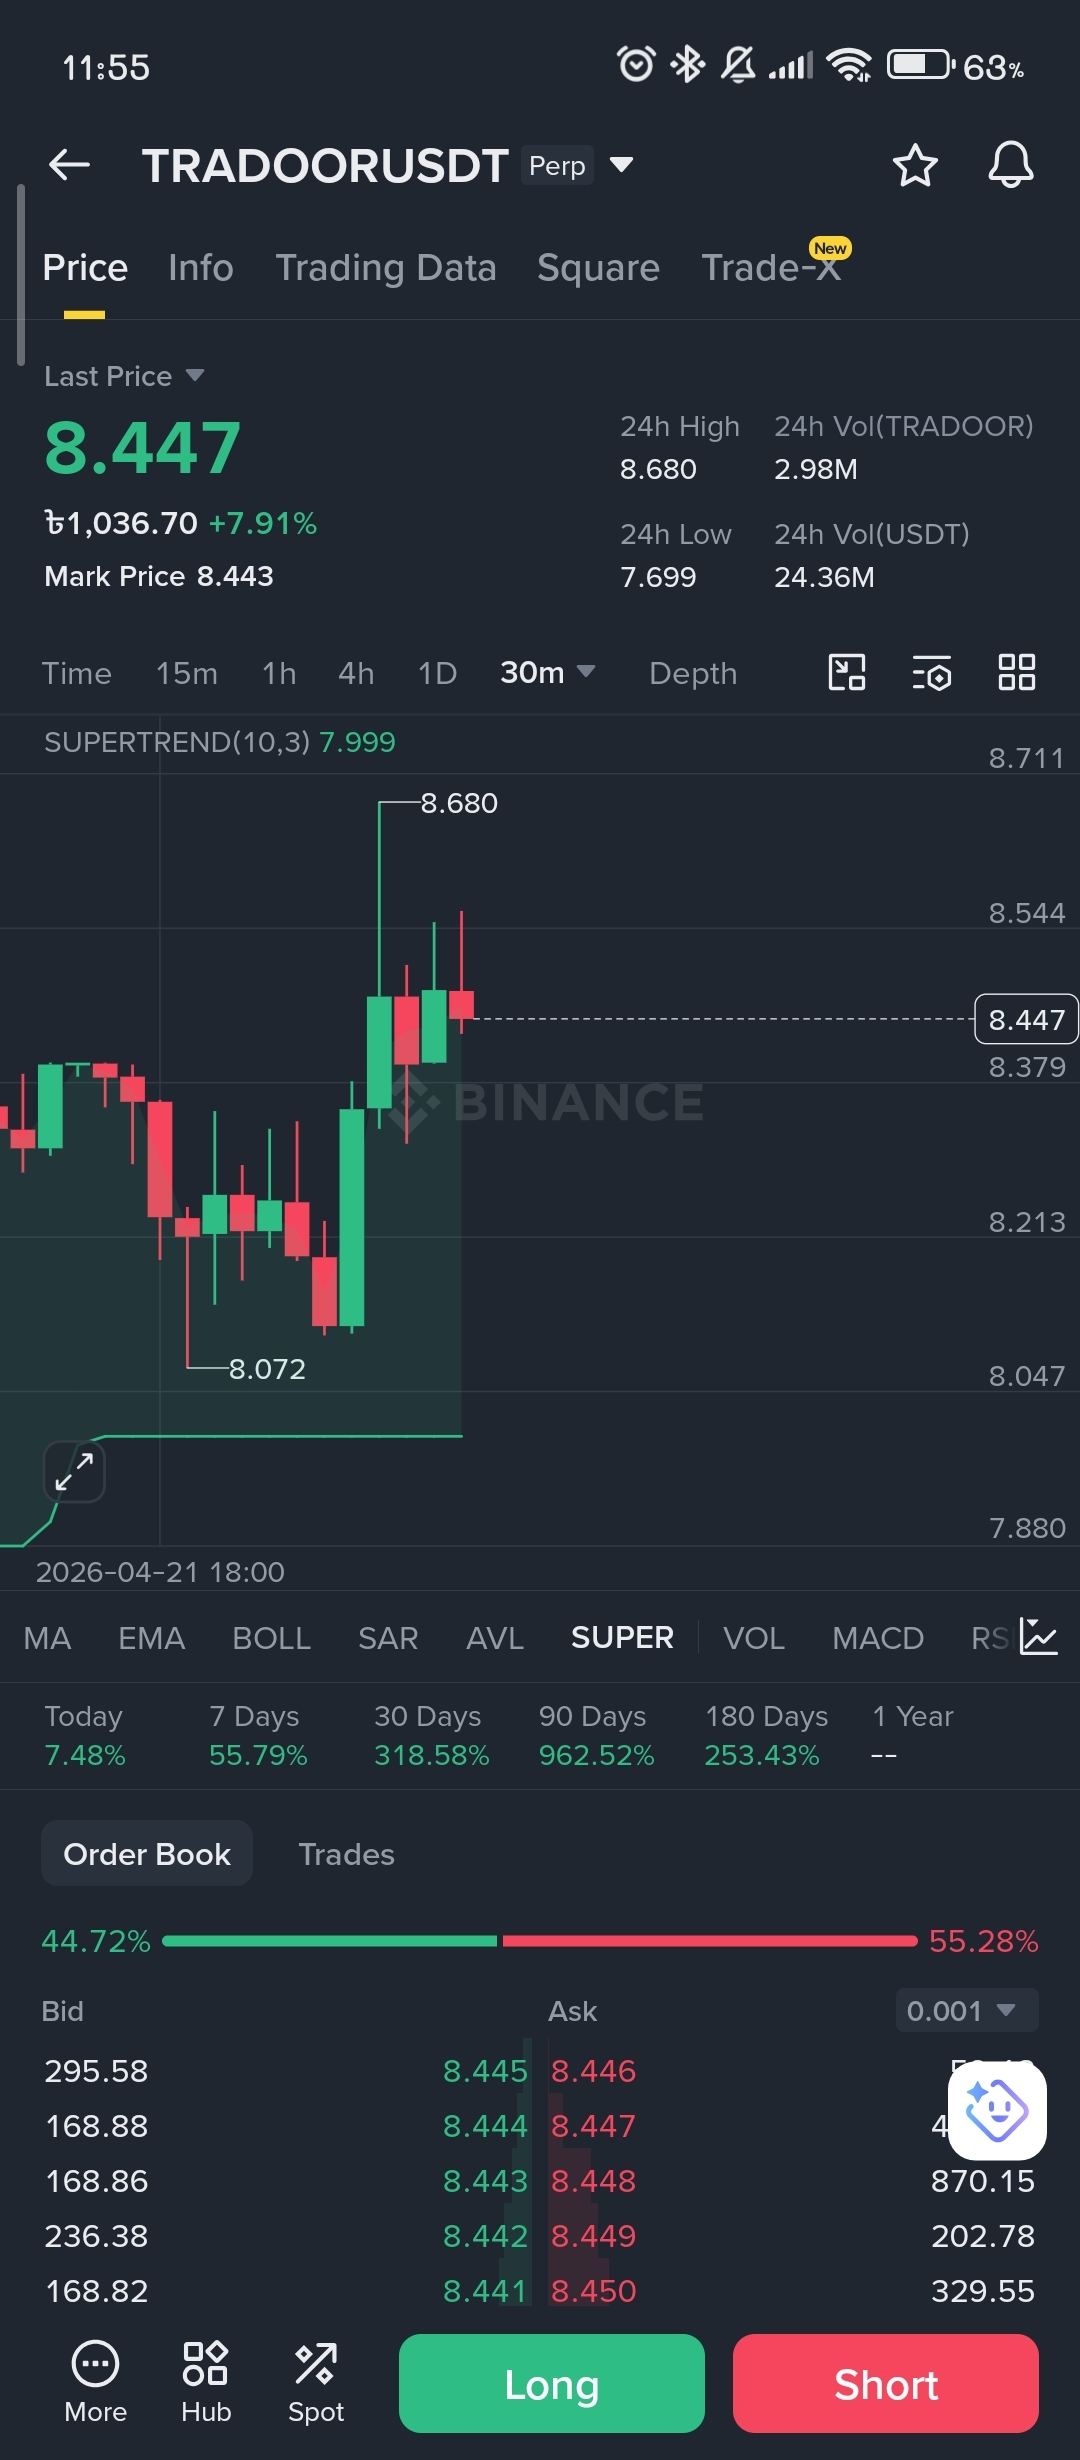The width and height of the screenshot is (1080, 2460).
Task: Expand chart to fullscreen
Action: (x=75, y=1472)
